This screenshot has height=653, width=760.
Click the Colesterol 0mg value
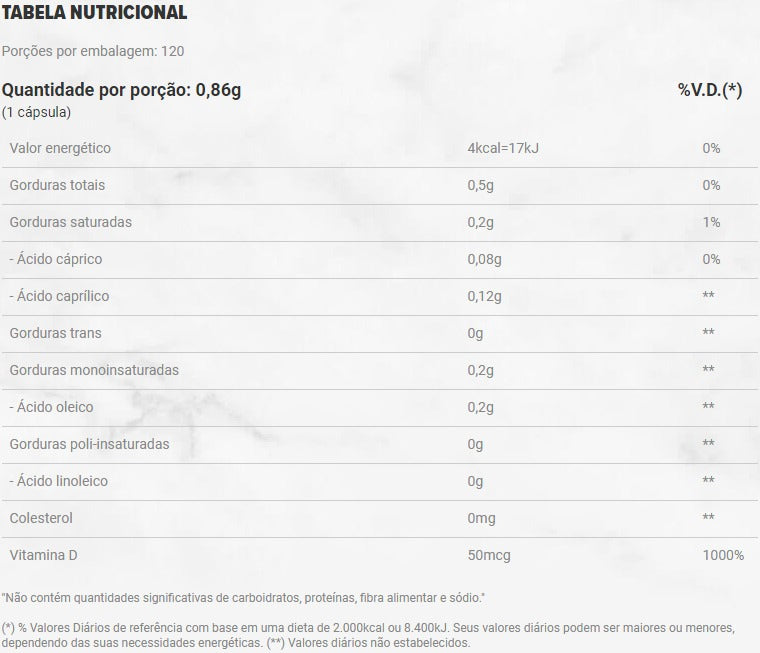click(481, 518)
